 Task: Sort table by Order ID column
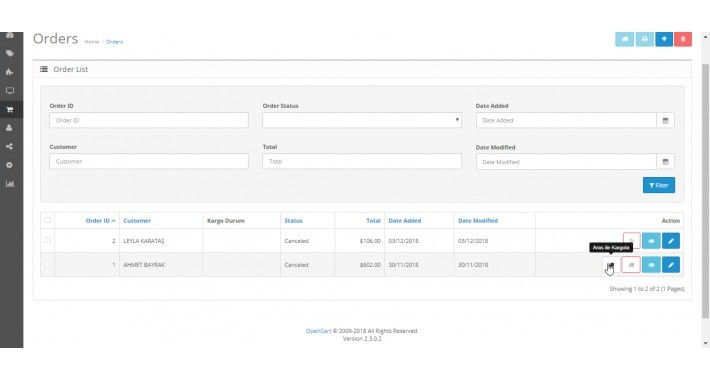tap(100, 221)
